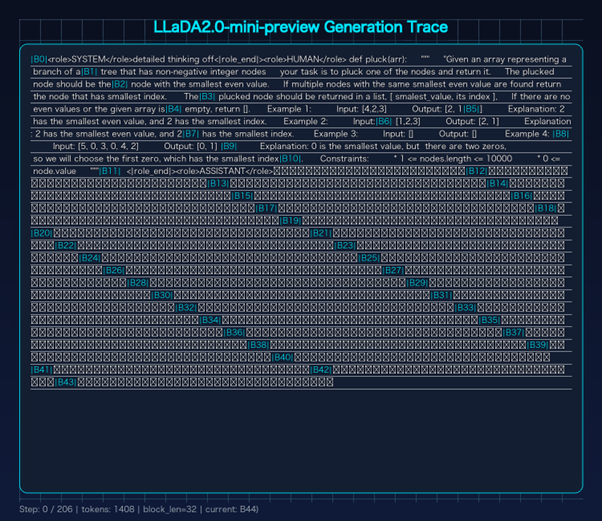The width and height of the screenshot is (602, 521).
Task: Select block marker [B9]
Action: click(228, 146)
